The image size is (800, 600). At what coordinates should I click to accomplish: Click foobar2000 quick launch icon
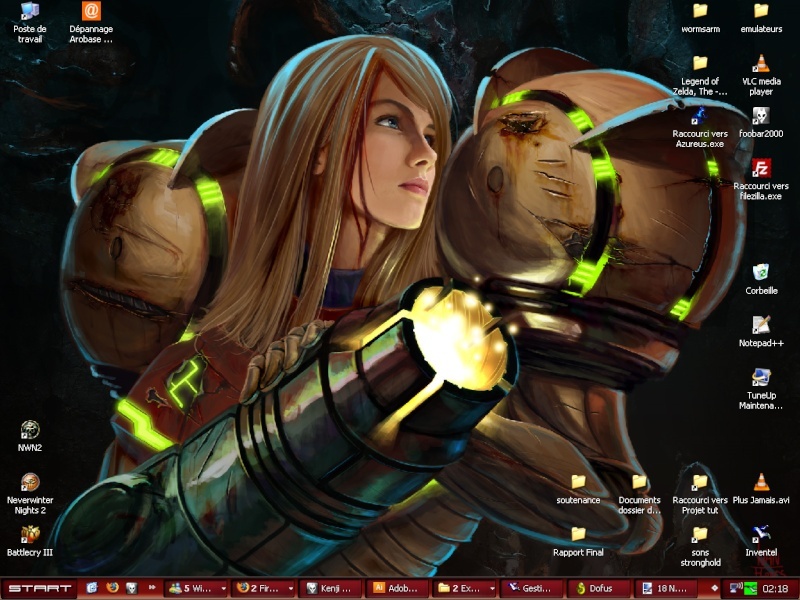(x=132, y=588)
